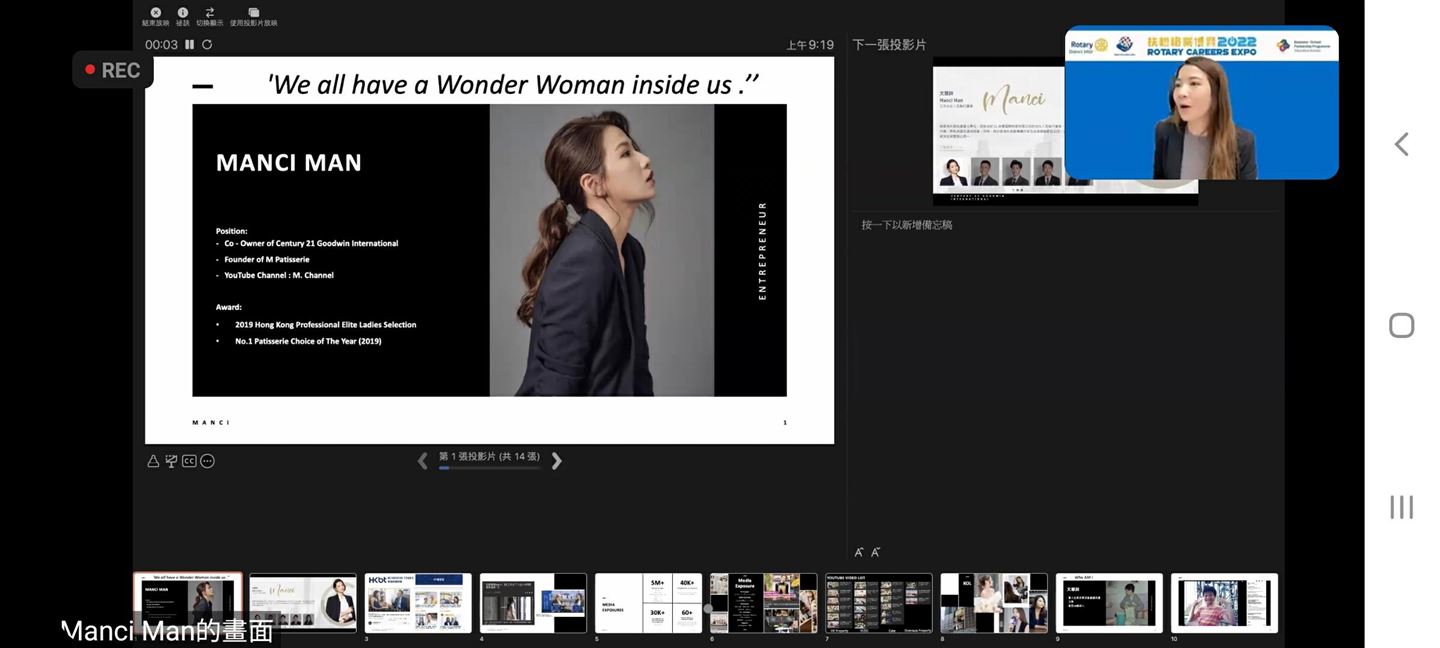Click the slide counter 第 1 張投影片 (共 14 張)
The height and width of the screenshot is (648, 1440).
click(489, 456)
